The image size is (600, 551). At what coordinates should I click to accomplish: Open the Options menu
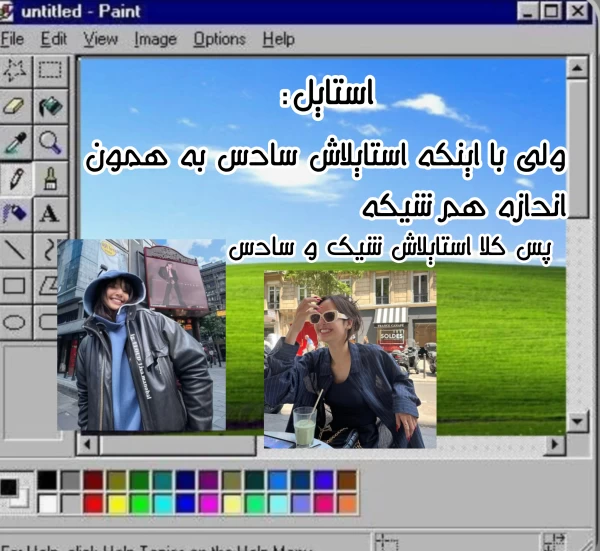pos(219,39)
